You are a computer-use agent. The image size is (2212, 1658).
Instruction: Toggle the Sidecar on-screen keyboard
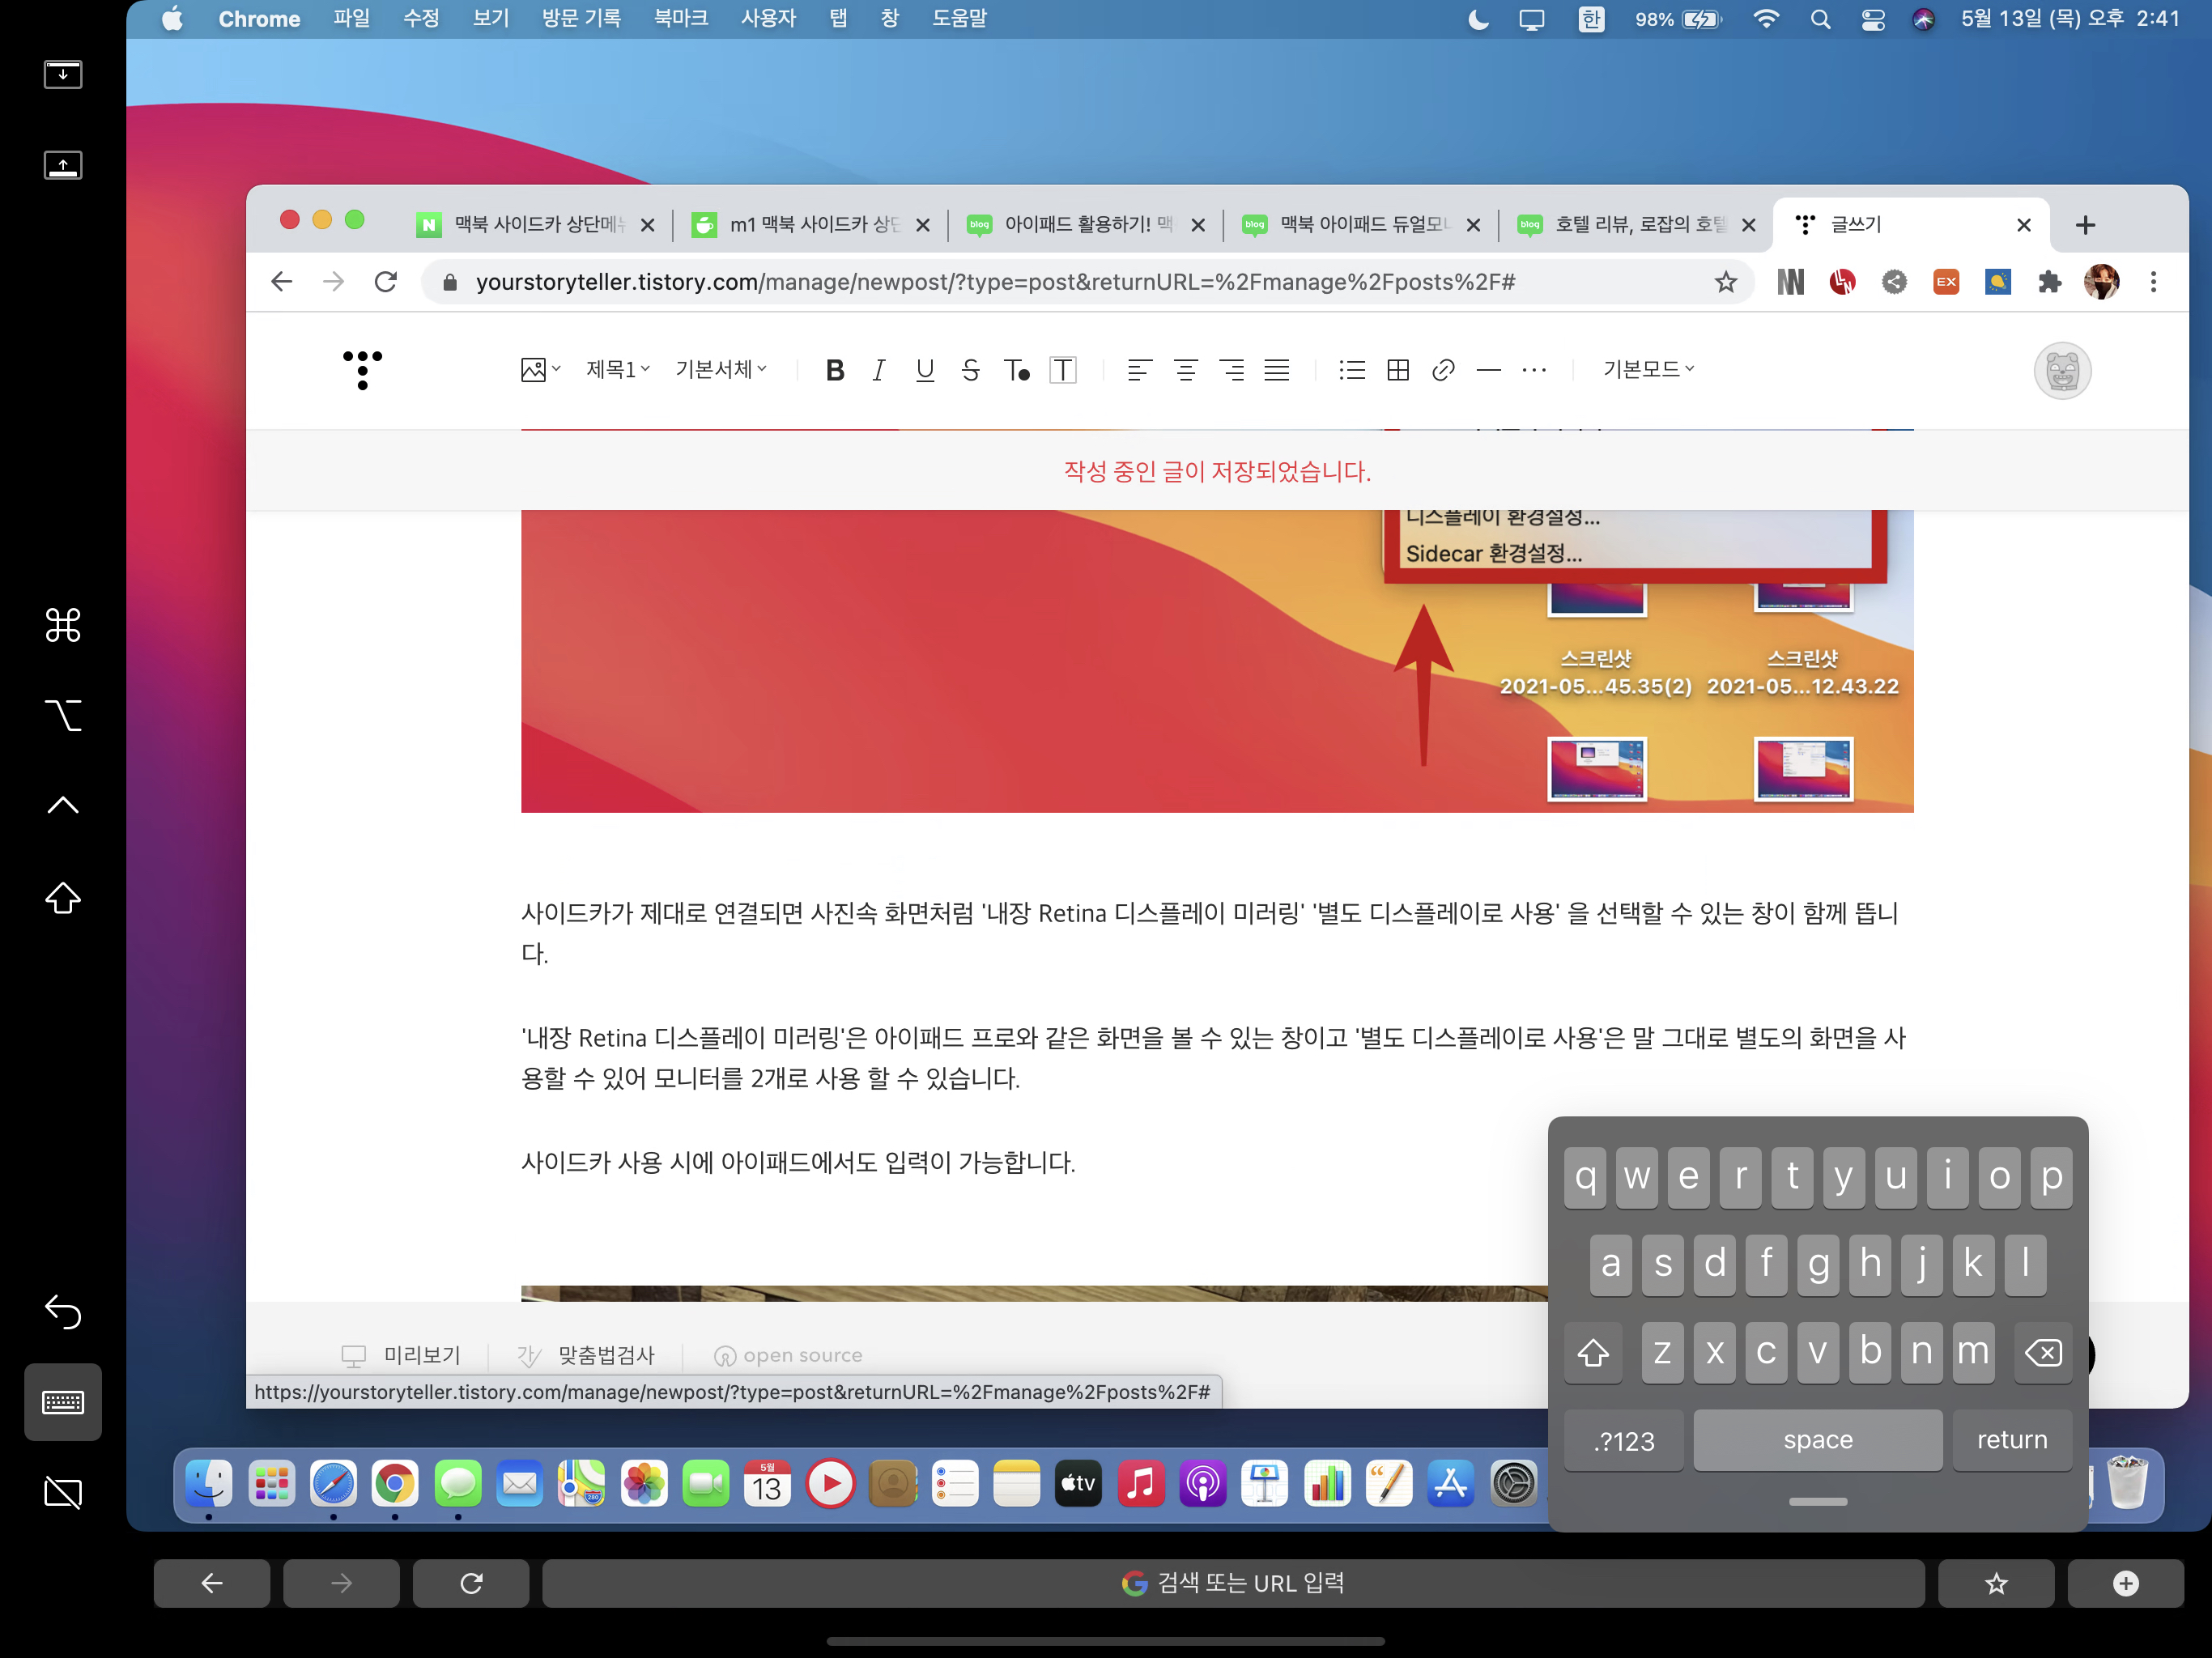[x=62, y=1401]
